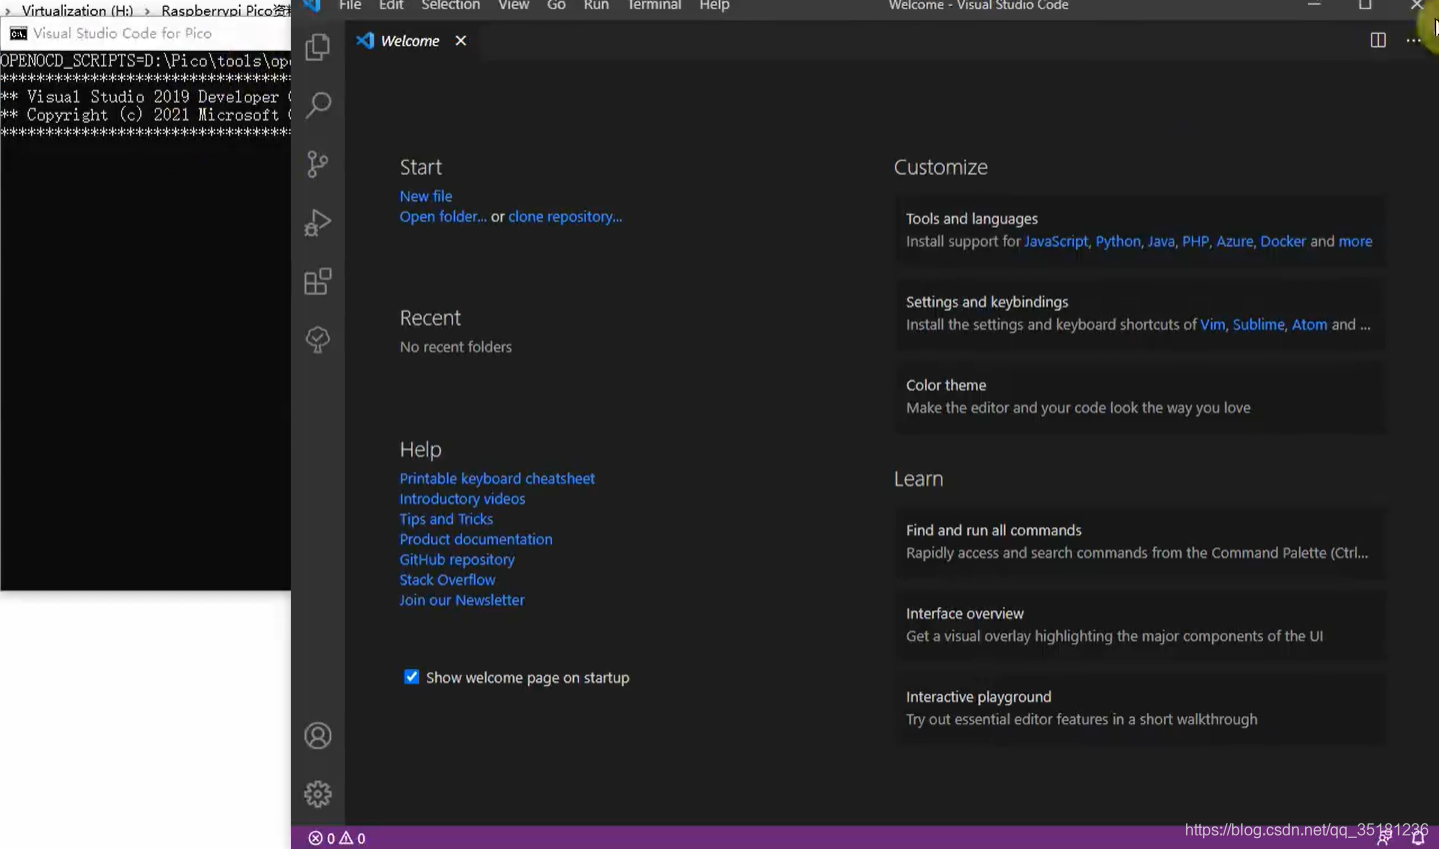Viewport: 1439px width, 849px height.
Task: Open the Go menu
Action: (x=556, y=5)
